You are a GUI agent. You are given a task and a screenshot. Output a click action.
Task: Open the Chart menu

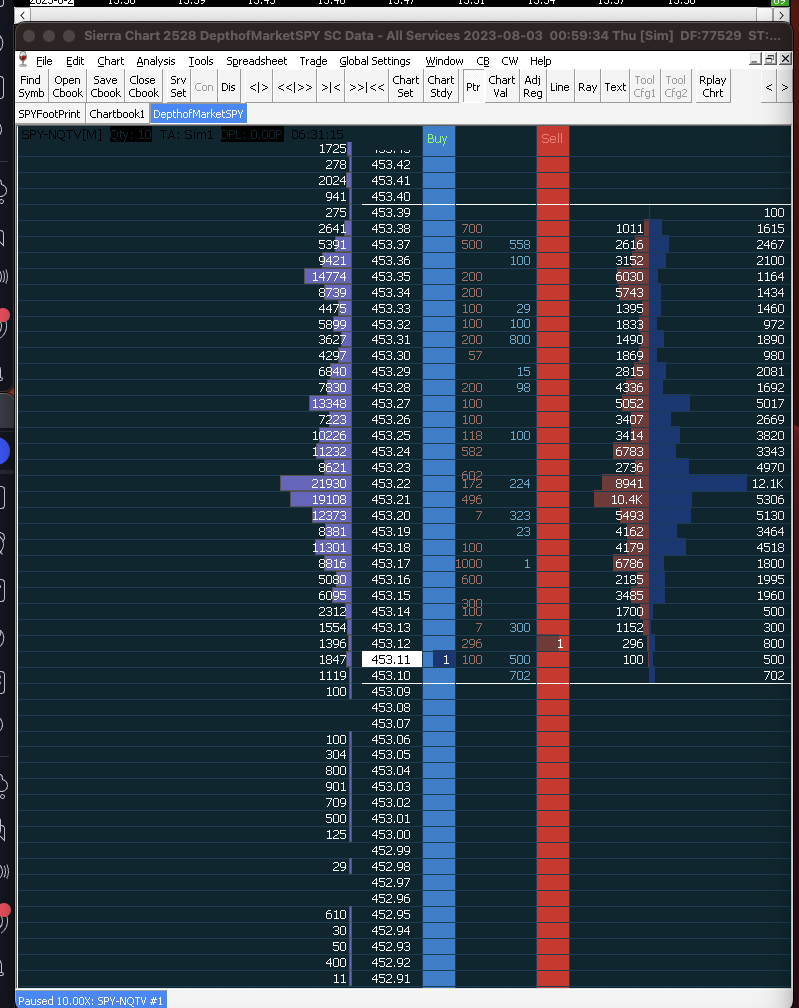pos(111,61)
